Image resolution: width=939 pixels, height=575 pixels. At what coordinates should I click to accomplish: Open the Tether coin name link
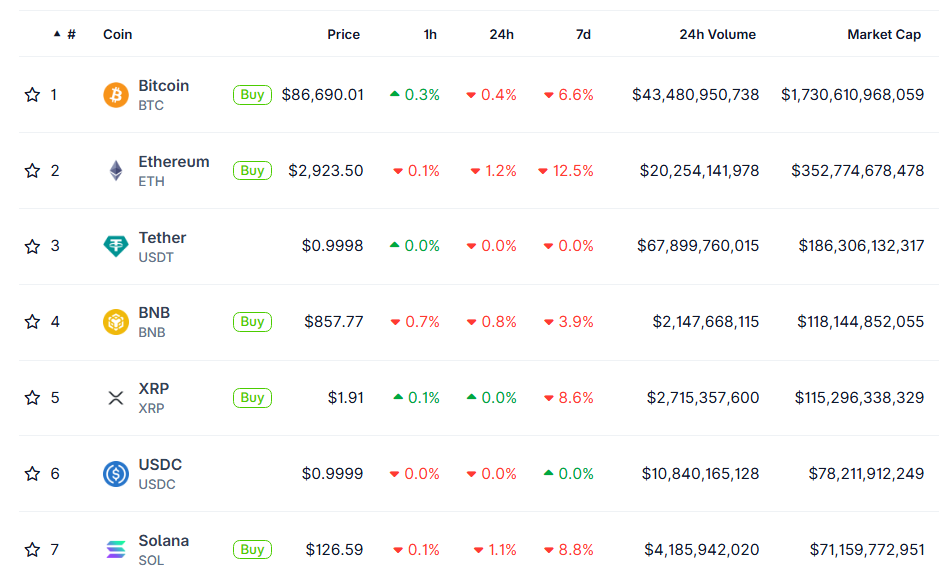click(x=162, y=238)
